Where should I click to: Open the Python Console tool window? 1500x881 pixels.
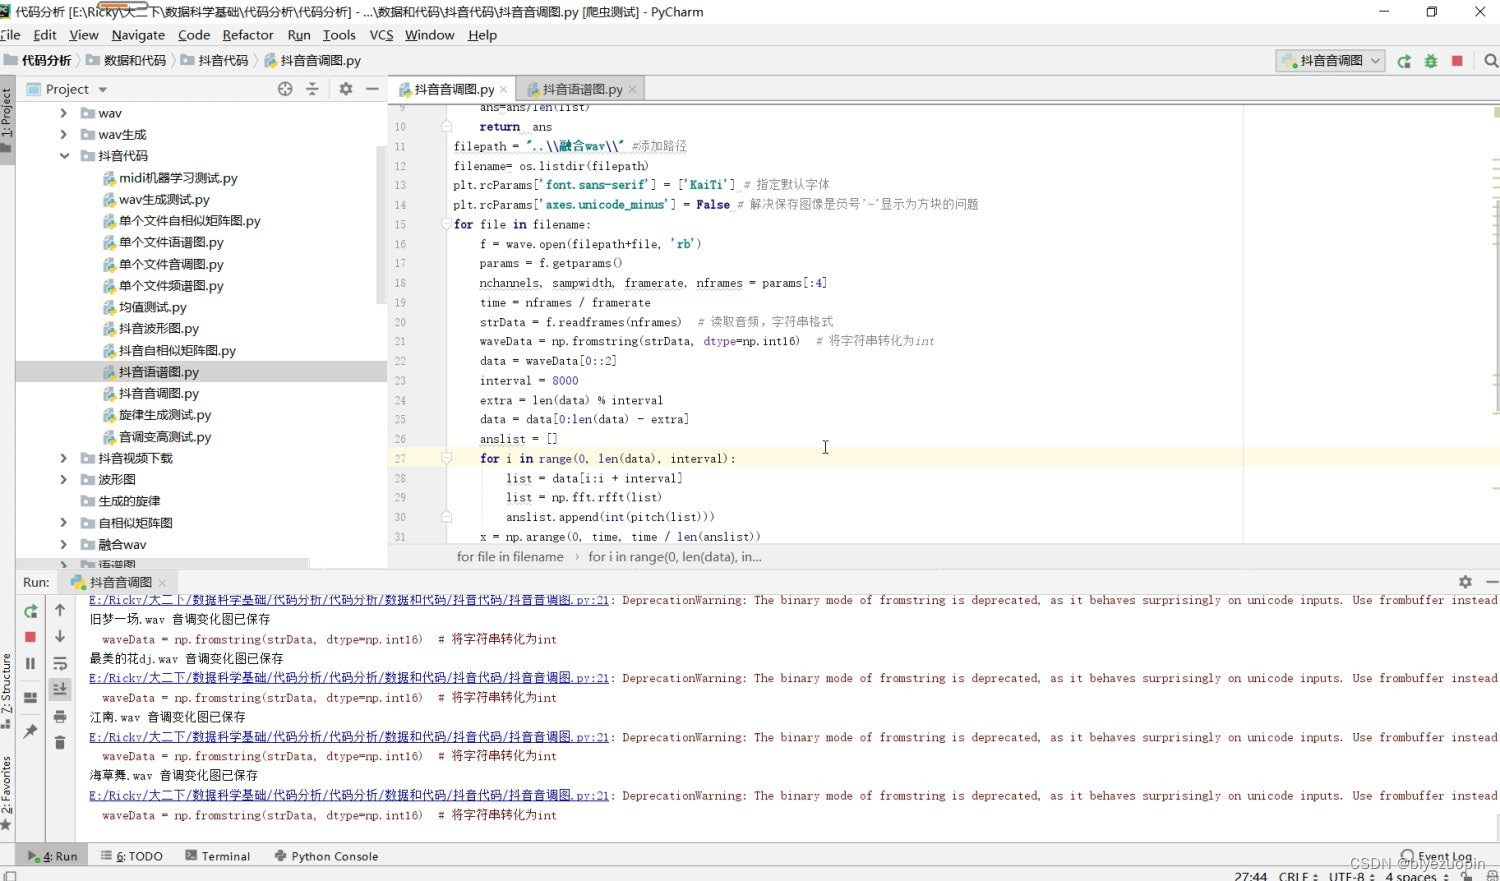326,857
